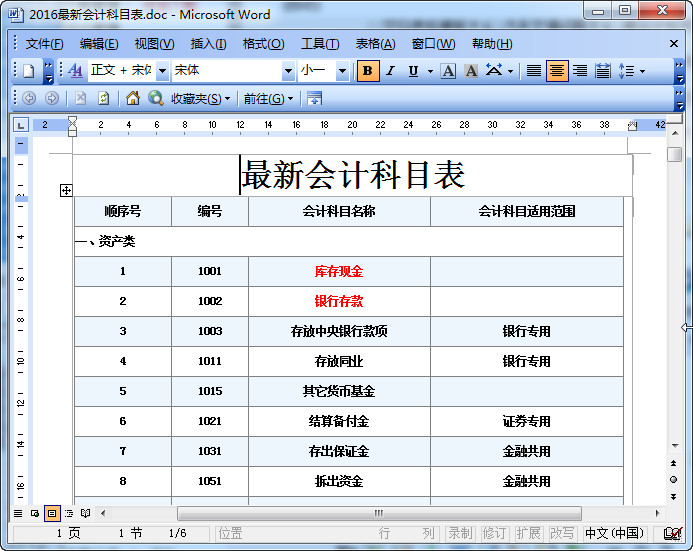Open the 编辑(E) menu
This screenshot has width=693, height=551.
(99, 44)
